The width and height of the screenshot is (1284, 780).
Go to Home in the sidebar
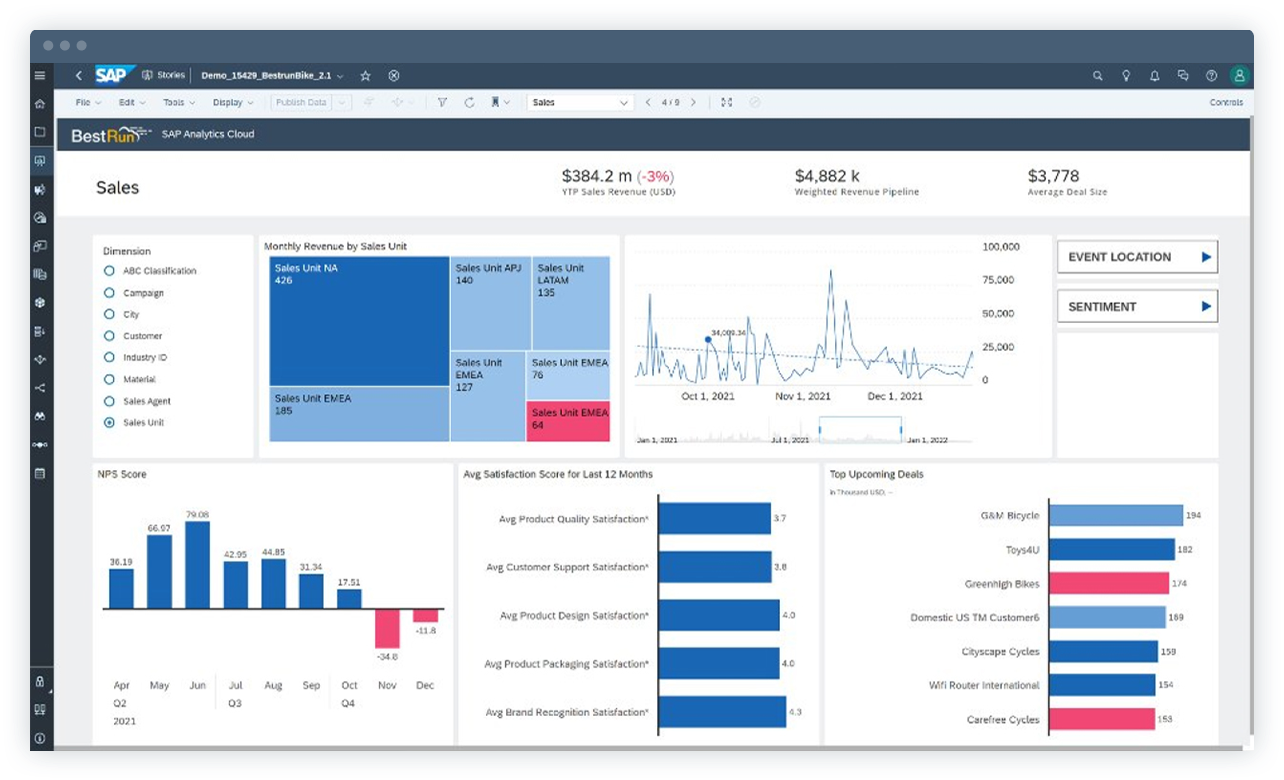pyautogui.click(x=40, y=103)
